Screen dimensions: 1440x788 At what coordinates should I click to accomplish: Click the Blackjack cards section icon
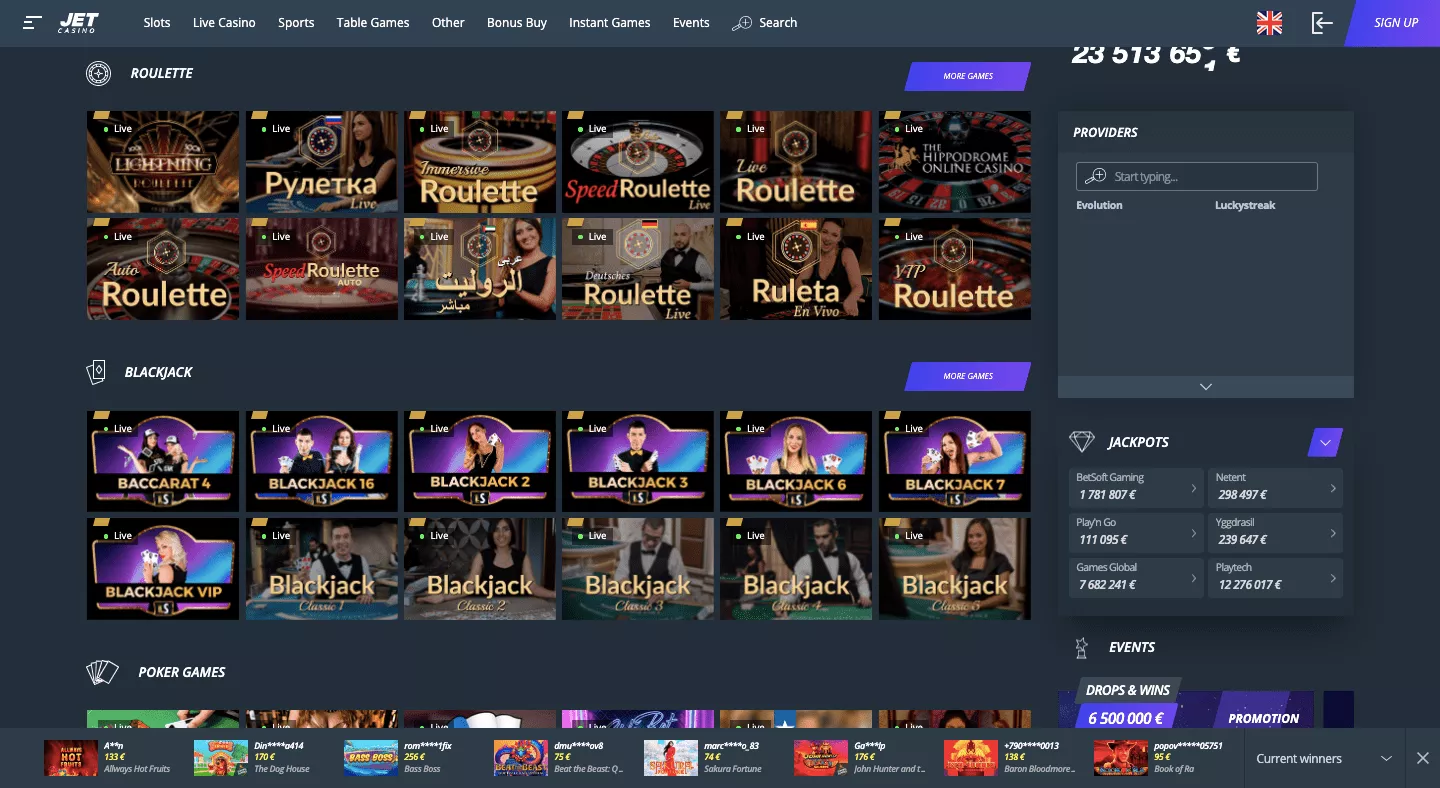96,373
